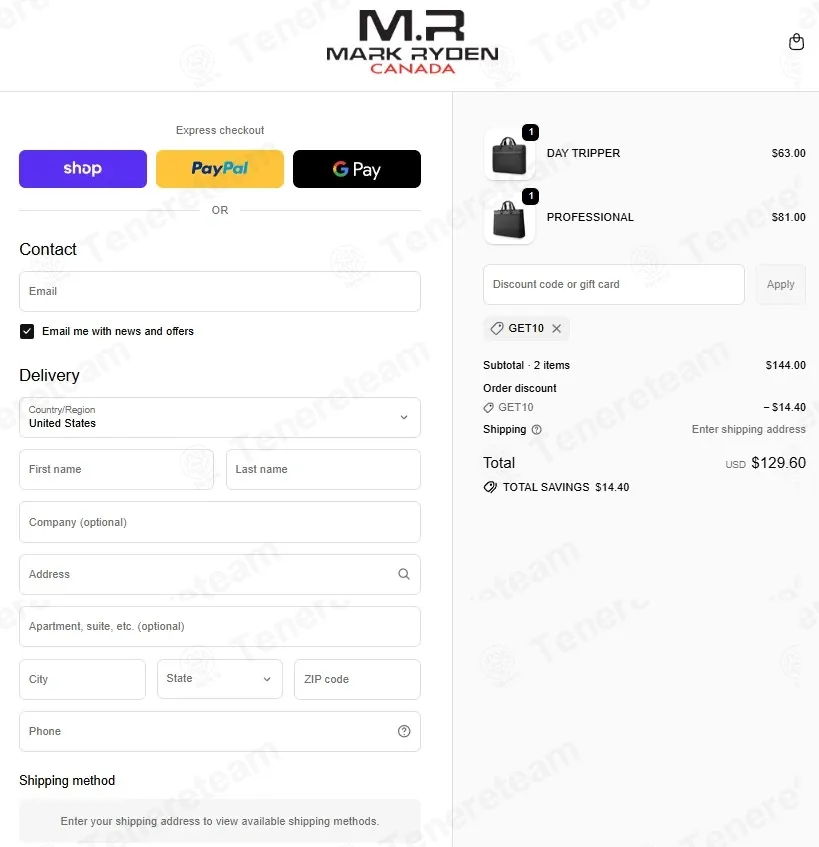Click the DAY TRIPPER product name
The height and width of the screenshot is (847, 819).
[x=583, y=153]
